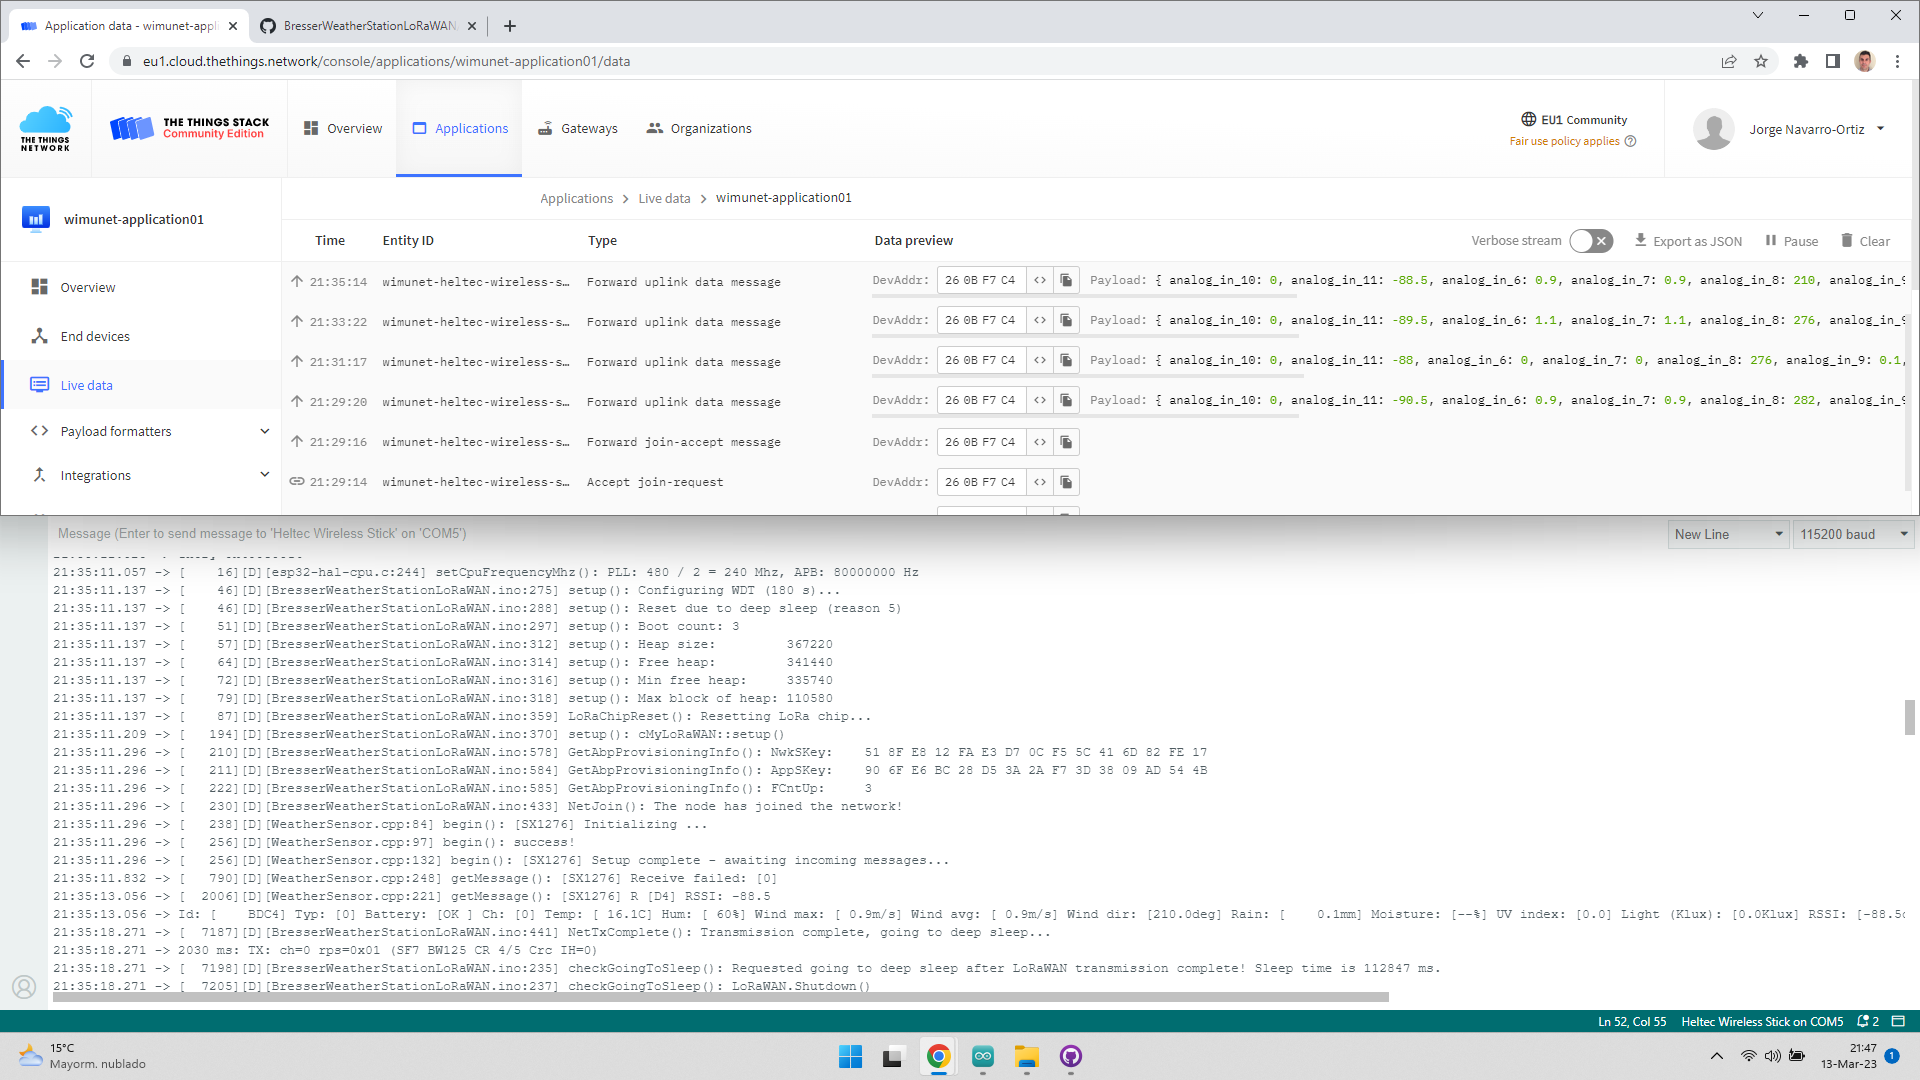This screenshot has height=1080, width=1920.
Task: Click Live data breadcrumb link
Action: click(664, 198)
